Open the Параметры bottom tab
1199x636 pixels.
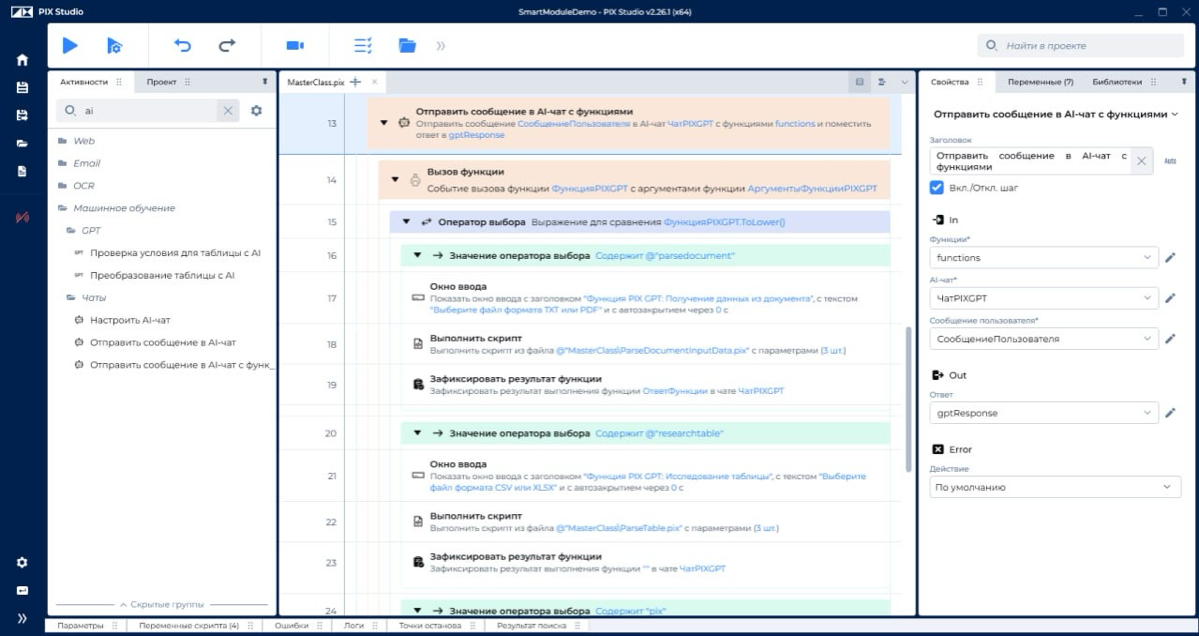(x=80, y=625)
